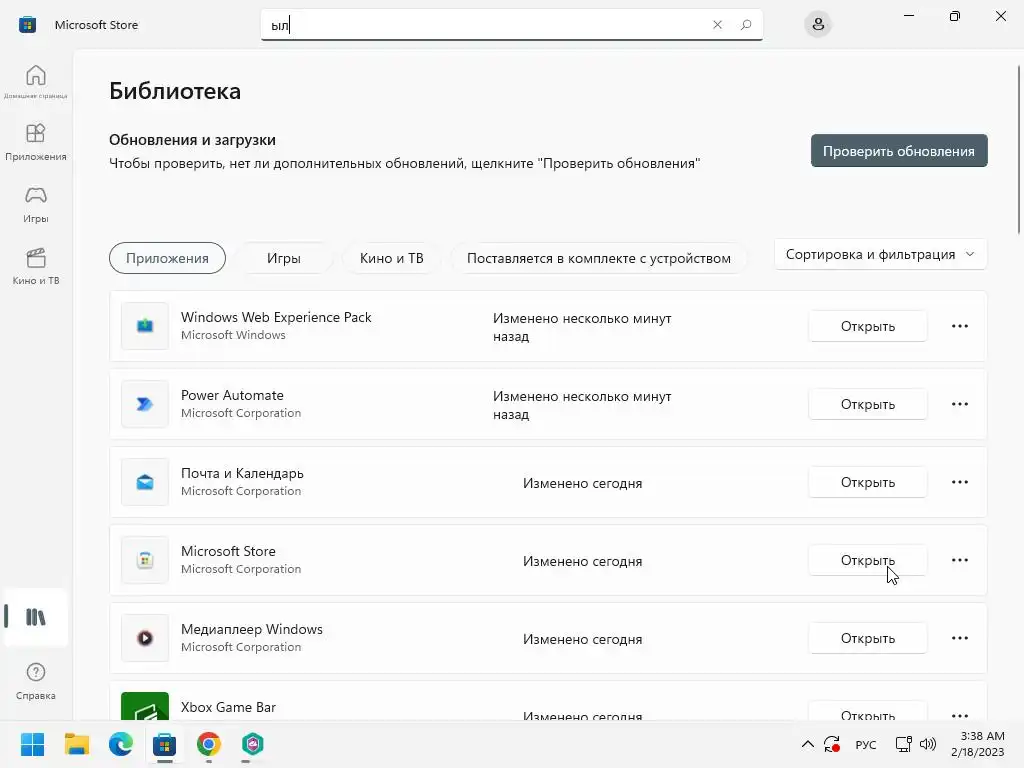The height and width of the screenshot is (768, 1024).
Task: Click the vertical scrollbar thumb
Action: [1019, 149]
